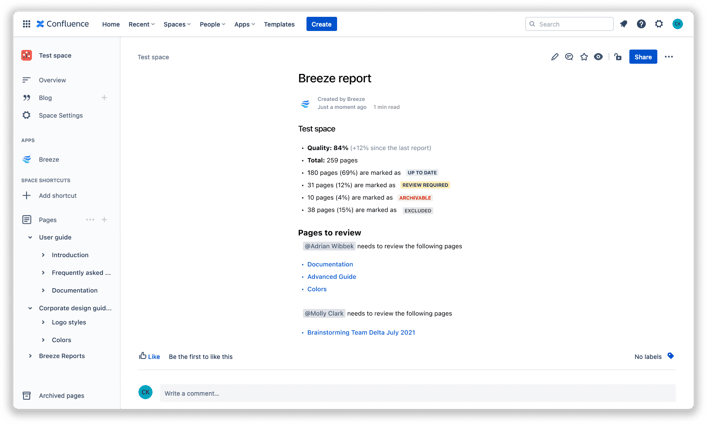This screenshot has height=424, width=707.
Task: Open the app switcher grid icon
Action: point(27,24)
